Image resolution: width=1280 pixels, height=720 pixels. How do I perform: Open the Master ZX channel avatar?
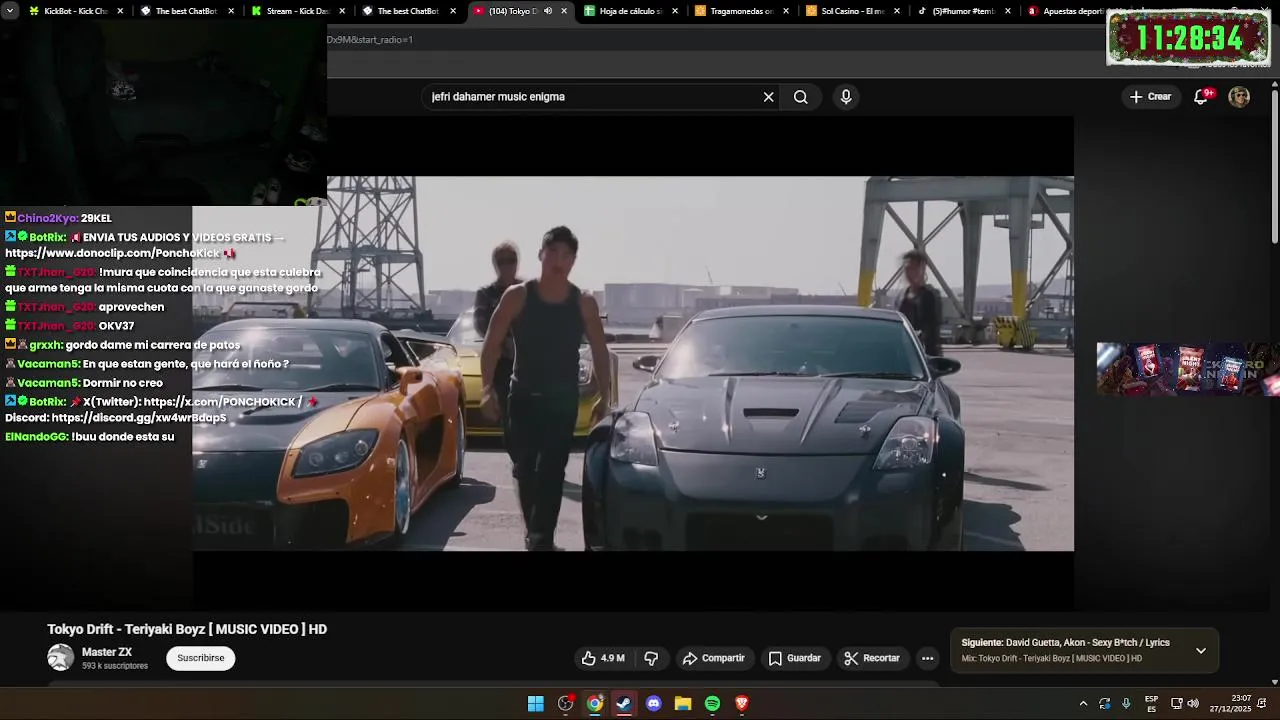pos(61,657)
